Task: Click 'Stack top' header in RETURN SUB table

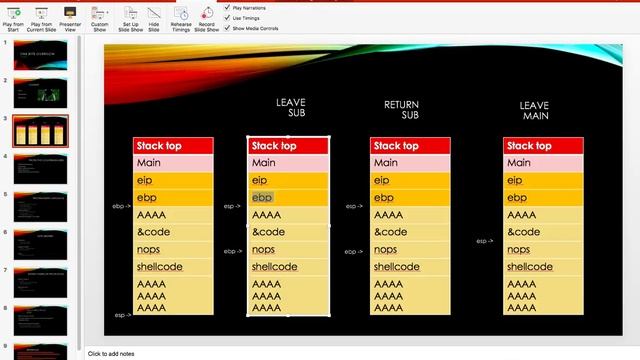Action: pyautogui.click(x=410, y=146)
